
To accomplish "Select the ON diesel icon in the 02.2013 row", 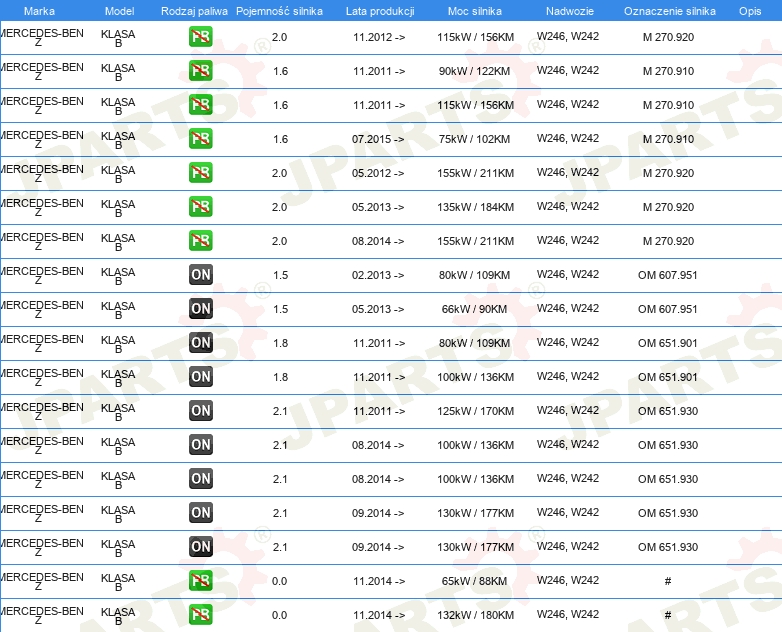I will (x=201, y=275).
